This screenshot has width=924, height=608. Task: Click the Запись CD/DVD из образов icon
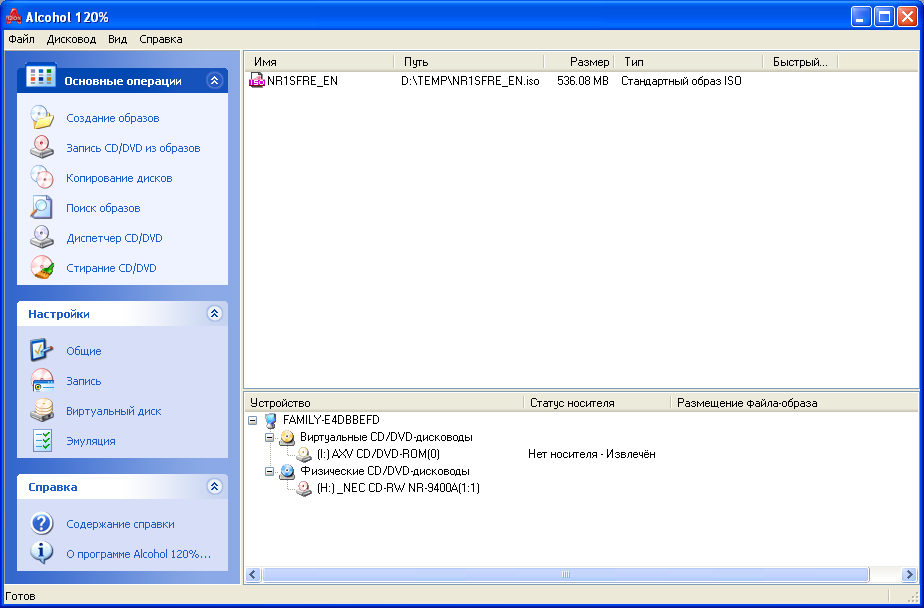click(42, 148)
